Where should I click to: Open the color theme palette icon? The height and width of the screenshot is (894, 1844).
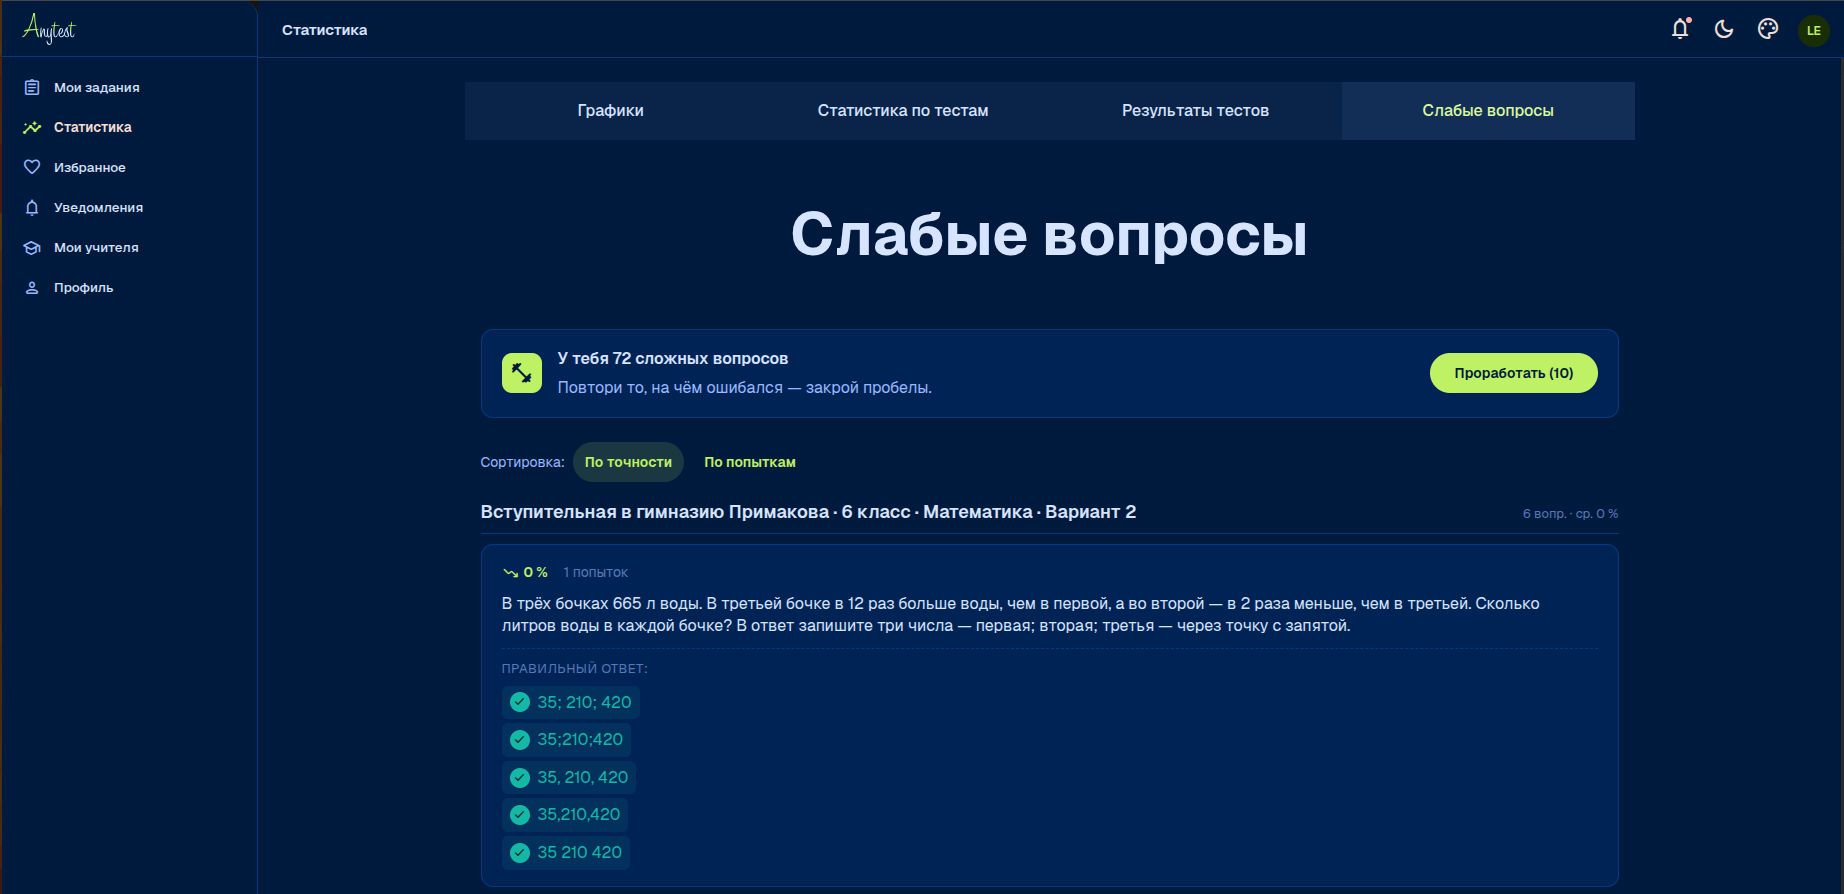[1768, 29]
